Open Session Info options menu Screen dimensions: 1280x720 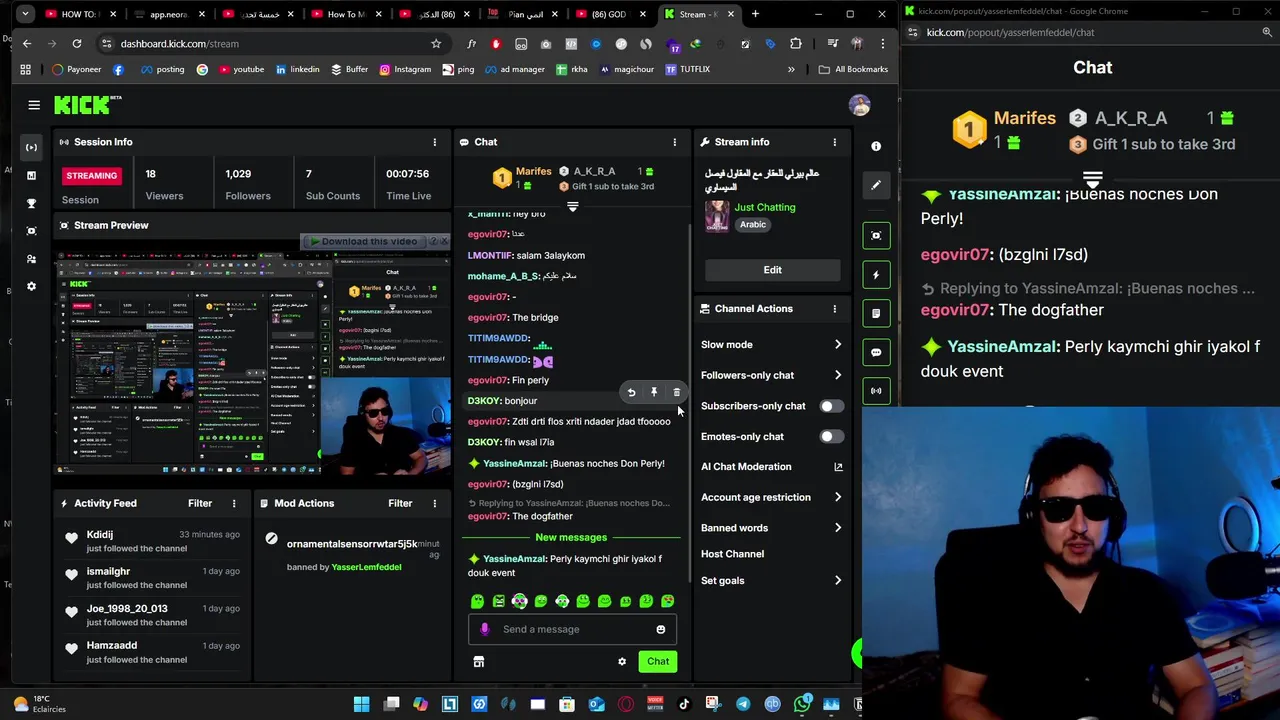tap(434, 142)
